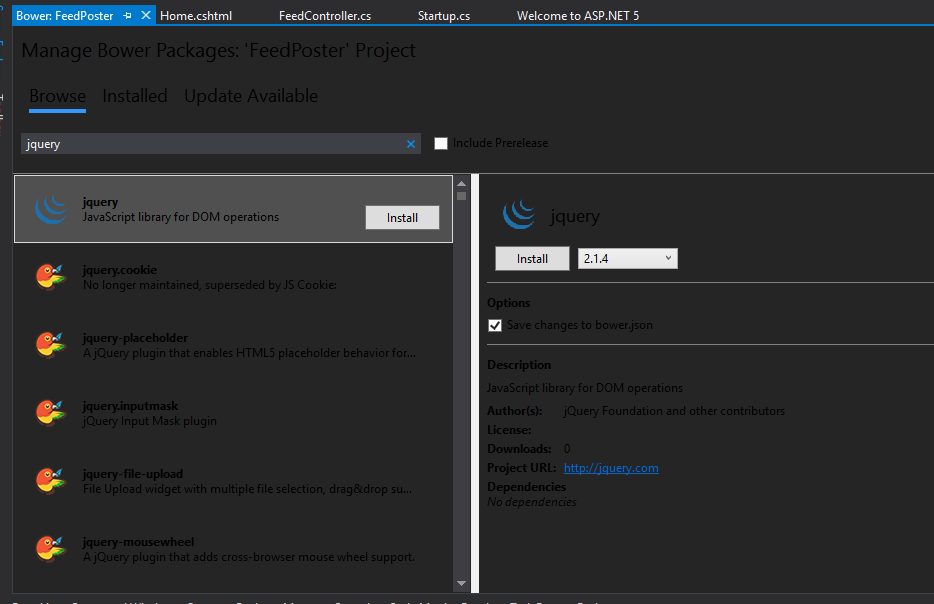Click the jquery-mousewheel bird icon

point(50,549)
